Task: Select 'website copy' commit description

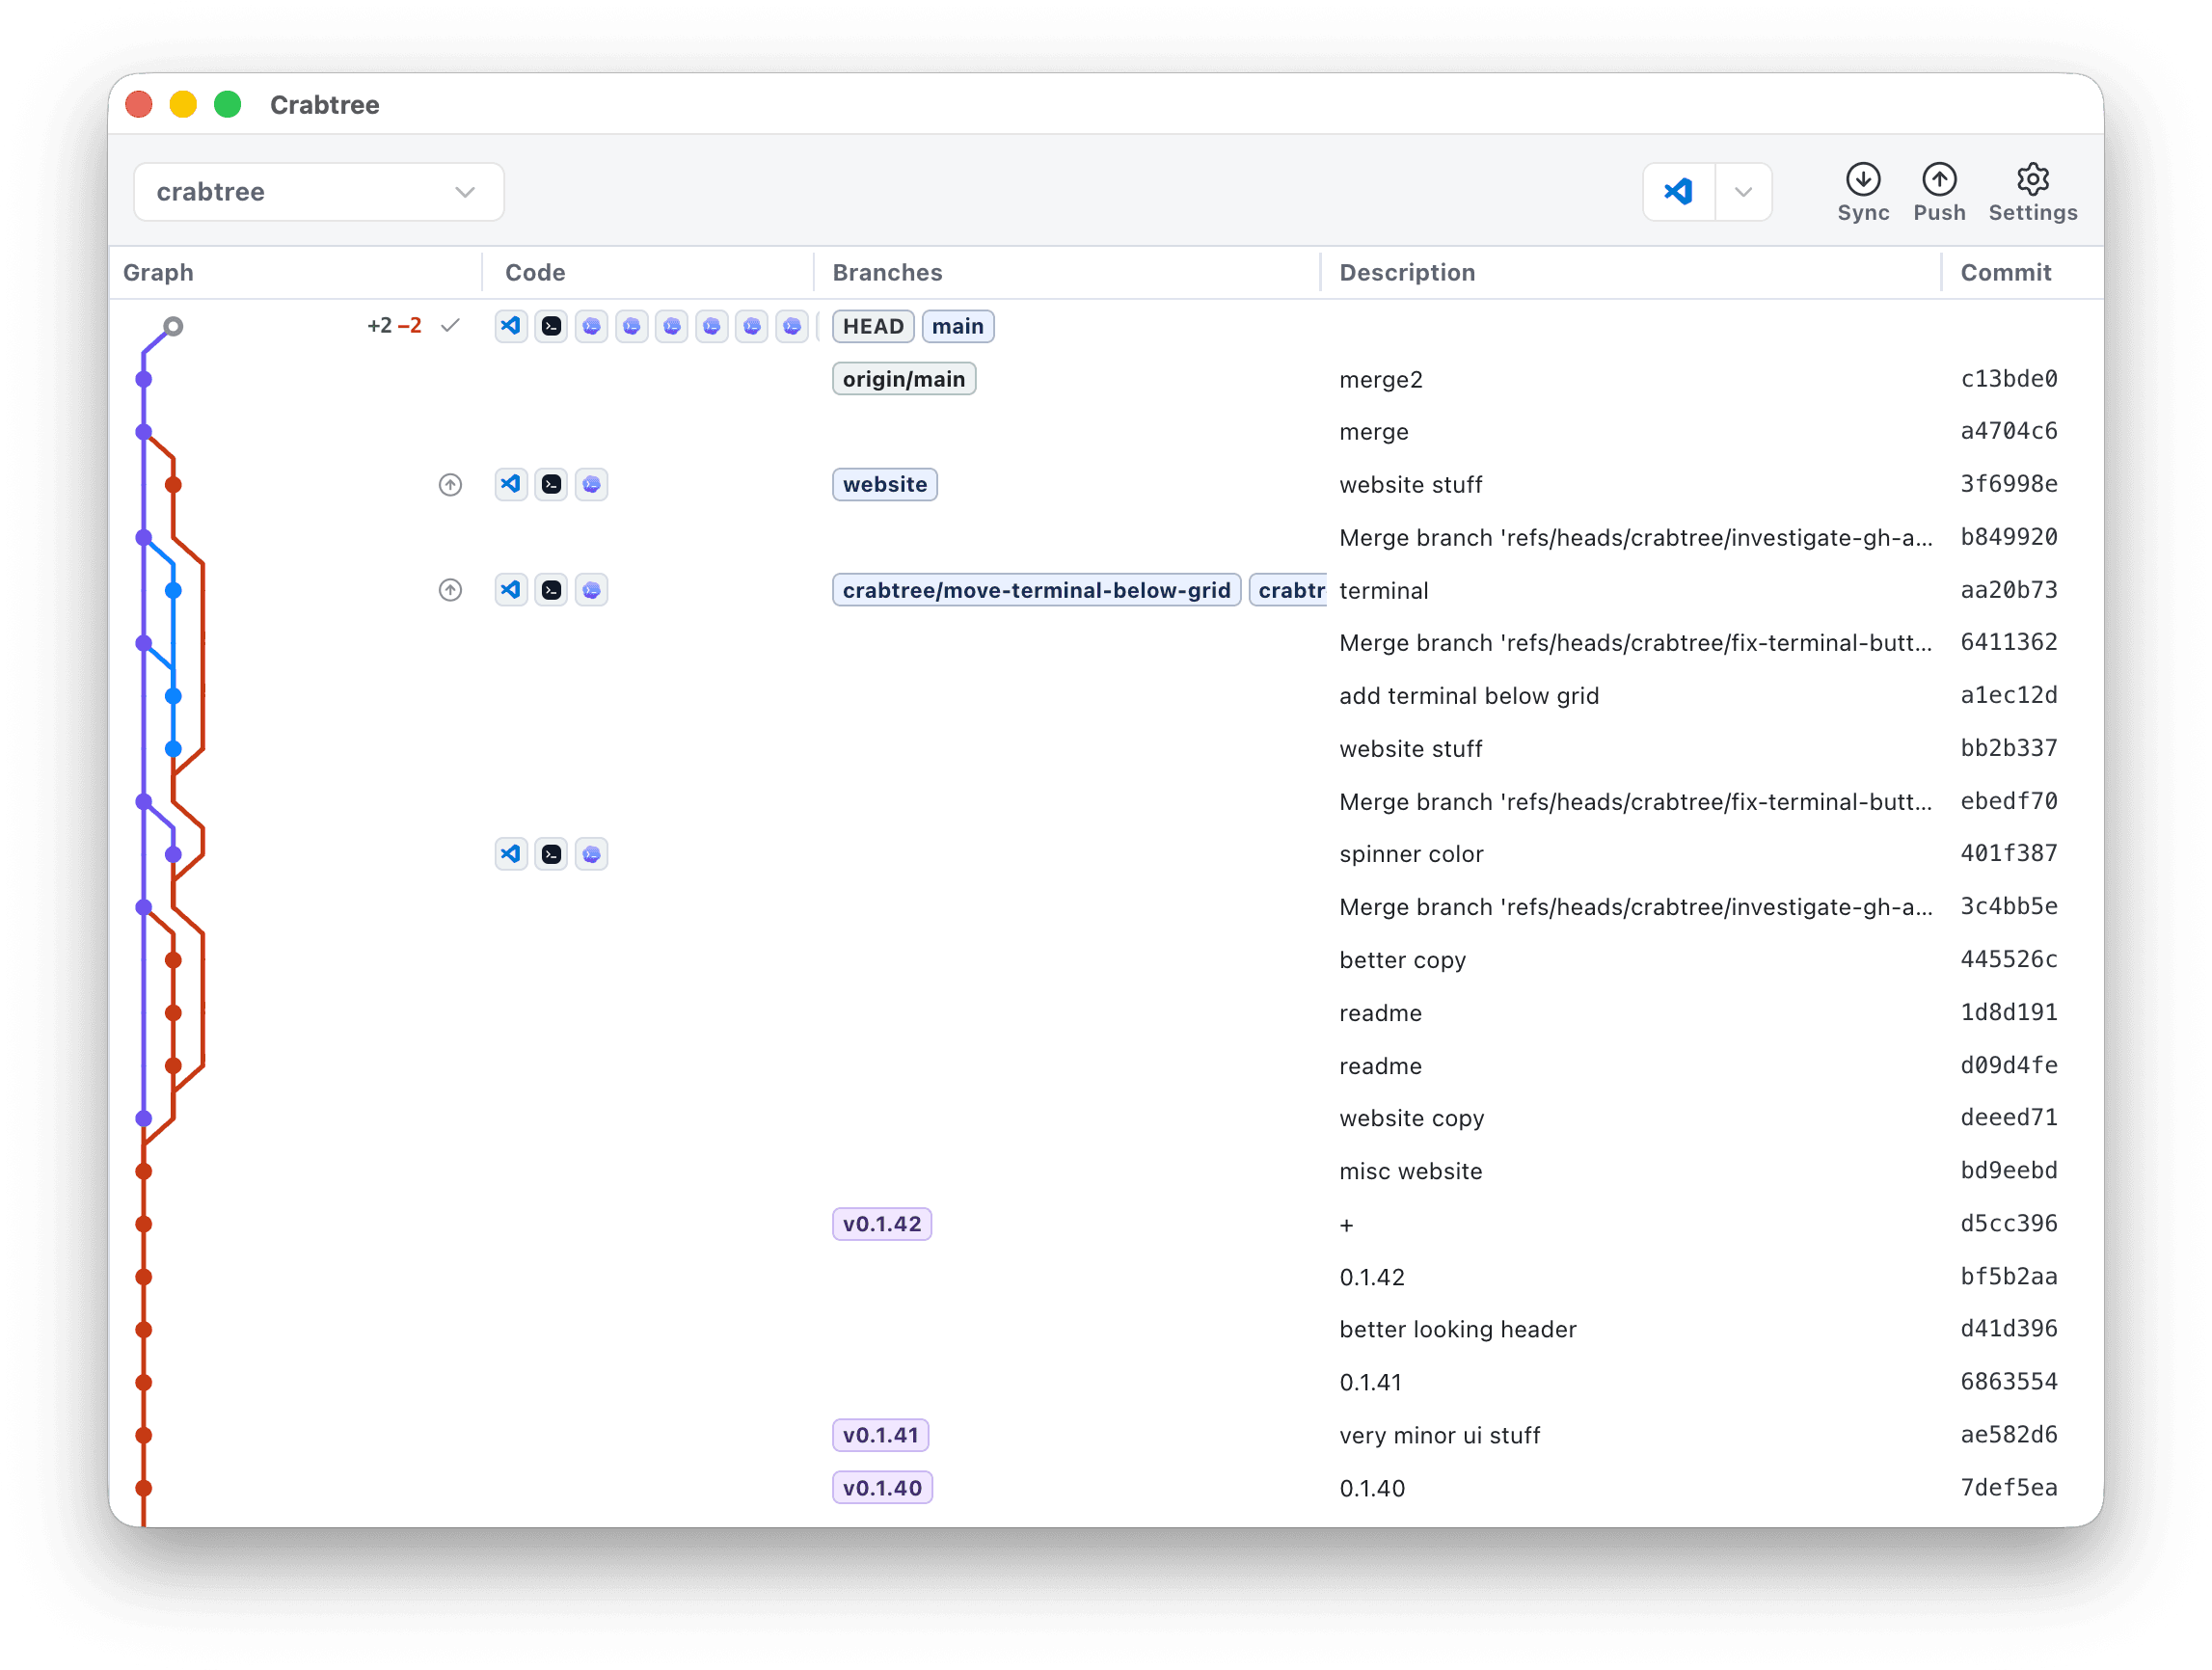Action: pyautogui.click(x=1411, y=1118)
